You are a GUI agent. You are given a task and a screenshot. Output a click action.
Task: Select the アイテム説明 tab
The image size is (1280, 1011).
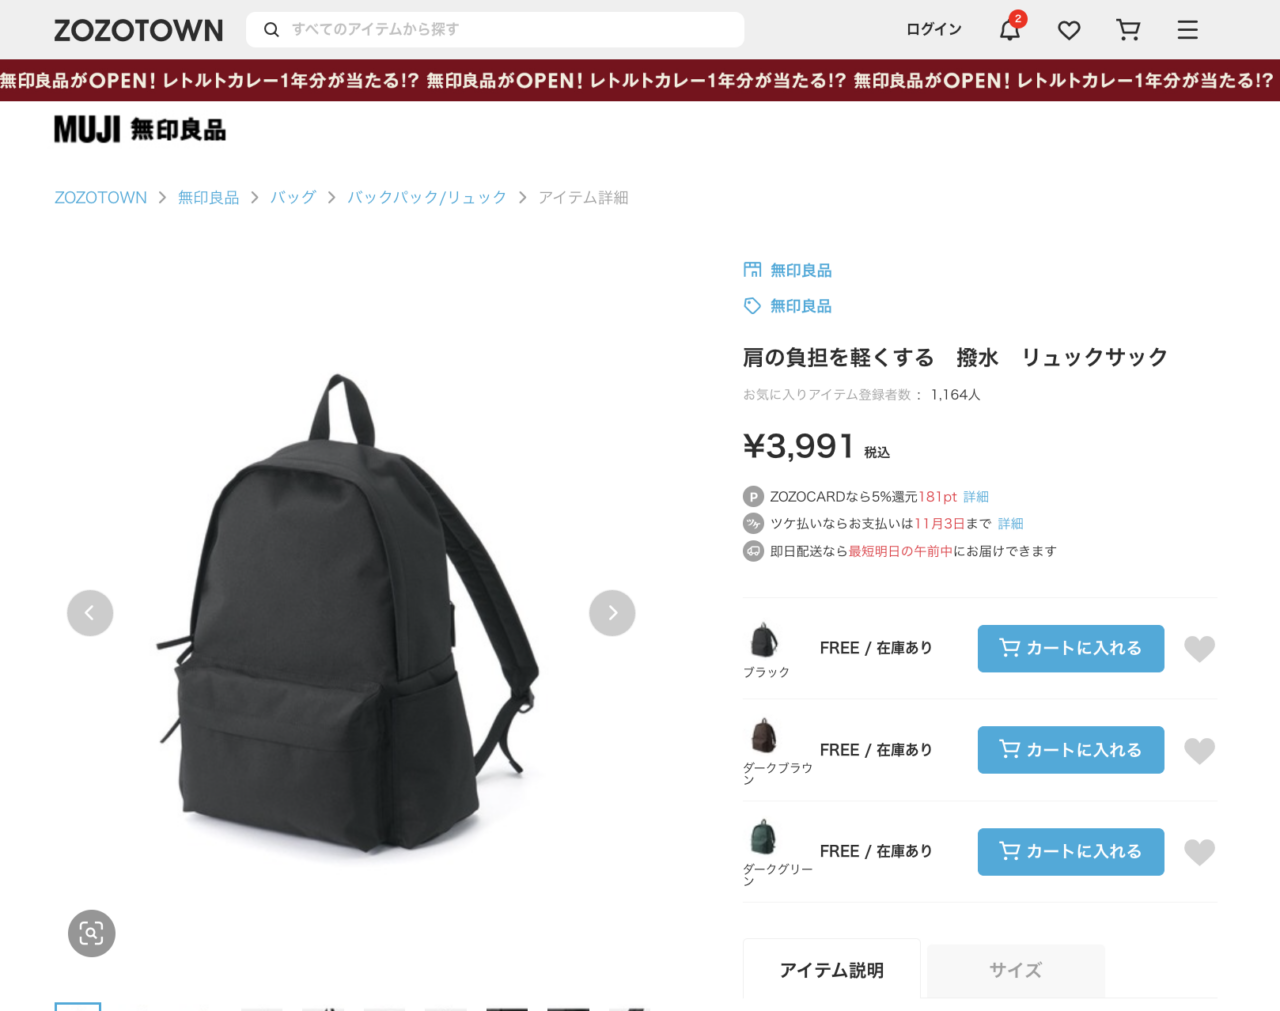tap(831, 970)
